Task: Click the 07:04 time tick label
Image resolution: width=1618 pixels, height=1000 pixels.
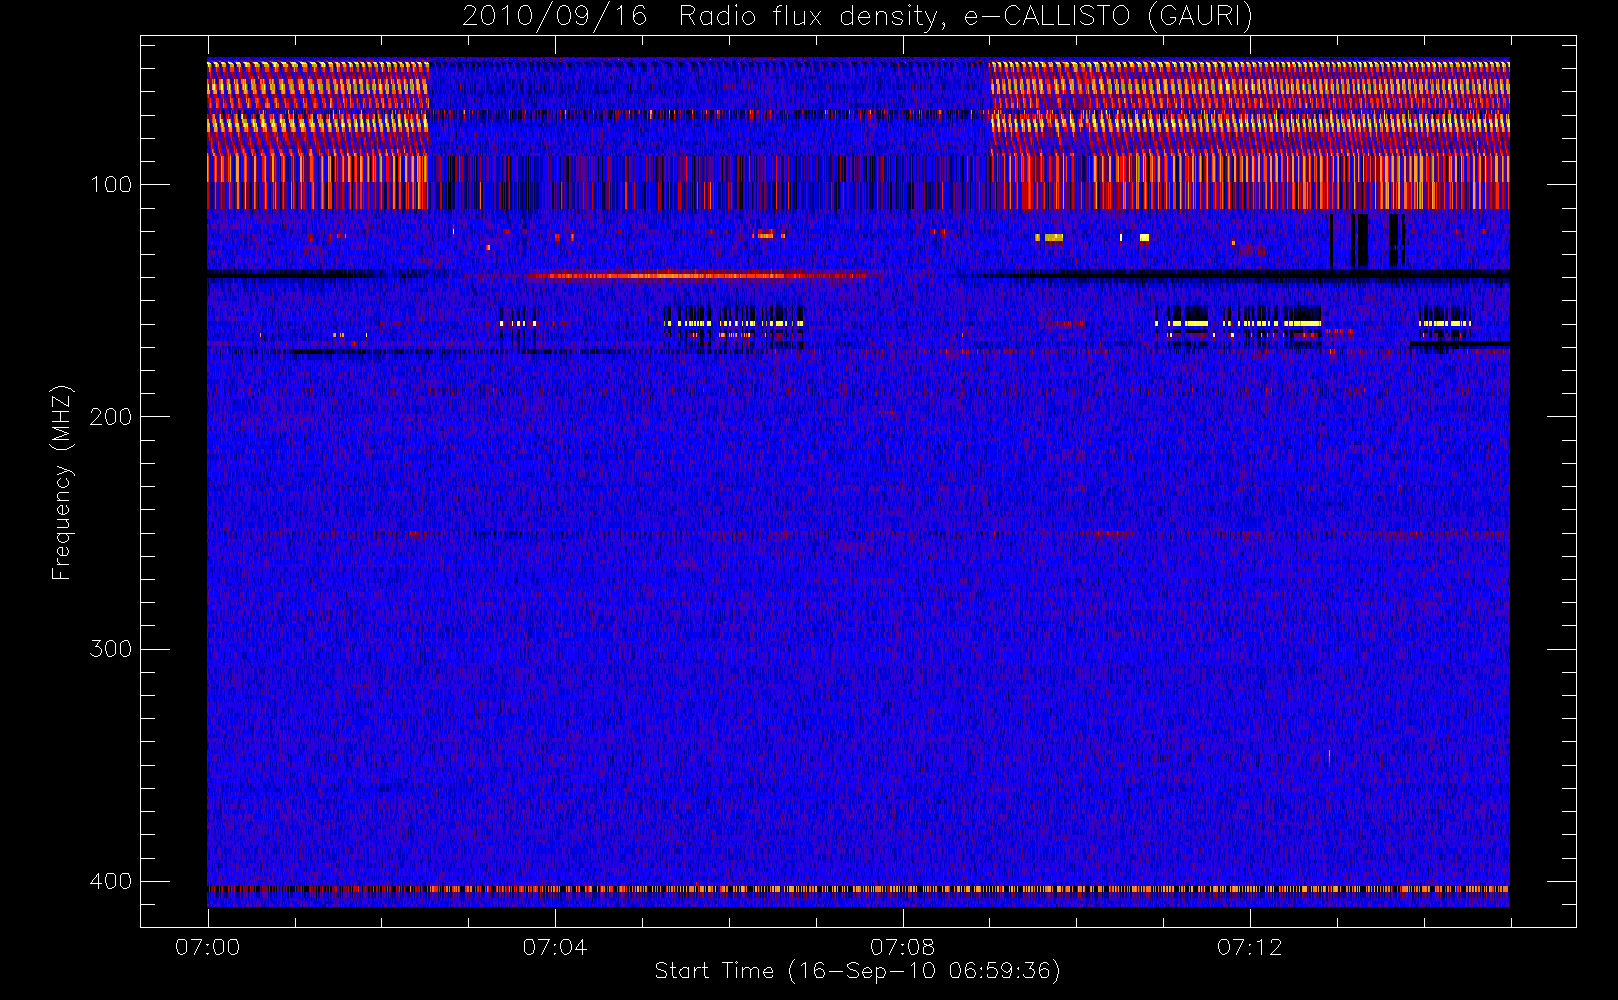Action: (x=555, y=947)
